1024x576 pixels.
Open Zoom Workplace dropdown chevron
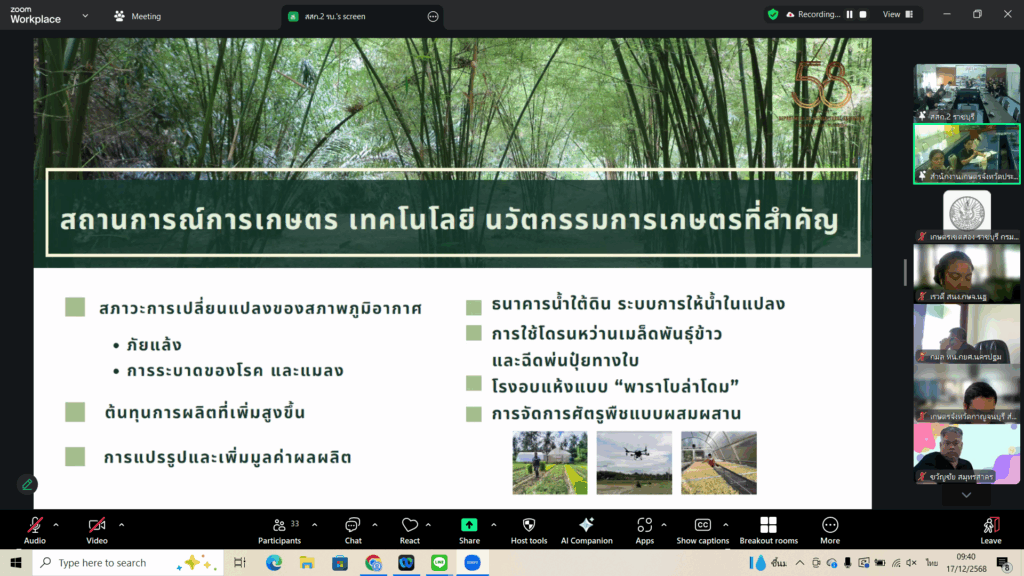pos(84,16)
